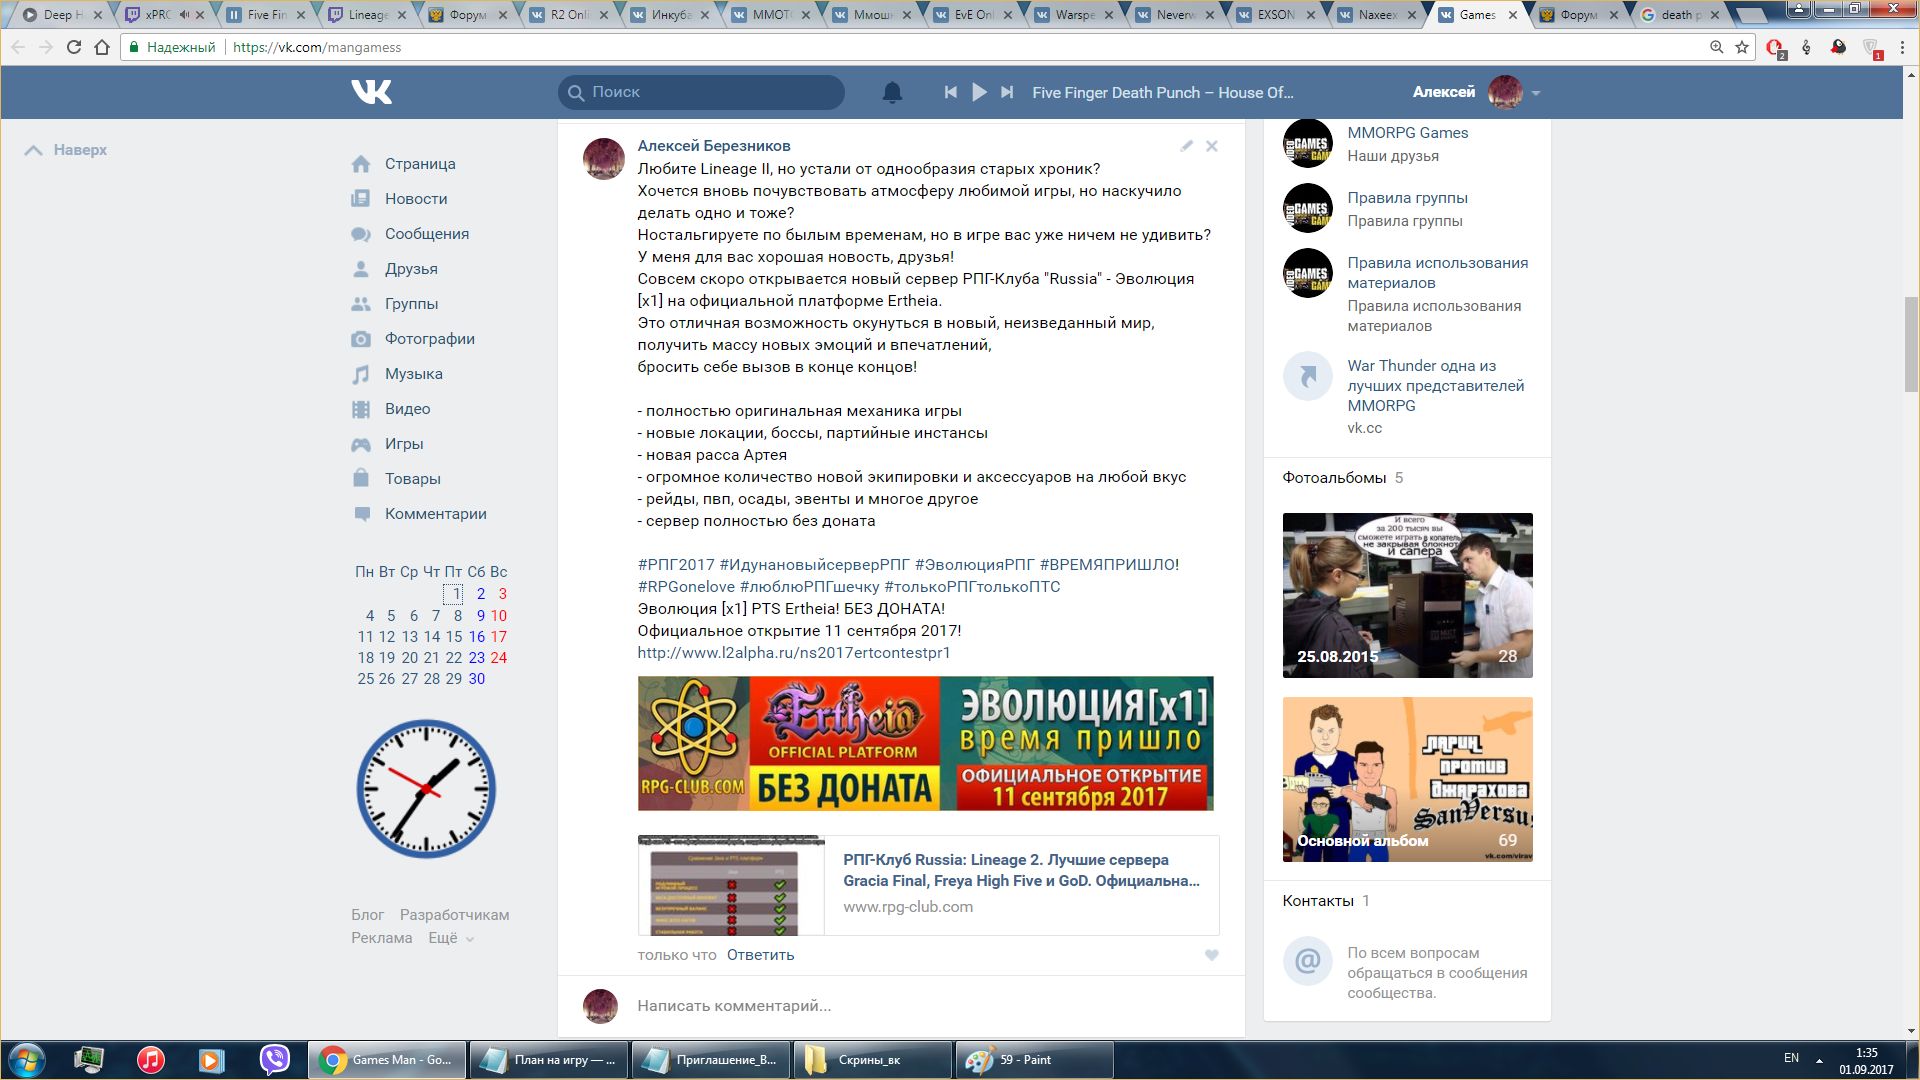Click the zoom magnifier in address bar
This screenshot has height=1080, width=1920.
[x=1716, y=47]
